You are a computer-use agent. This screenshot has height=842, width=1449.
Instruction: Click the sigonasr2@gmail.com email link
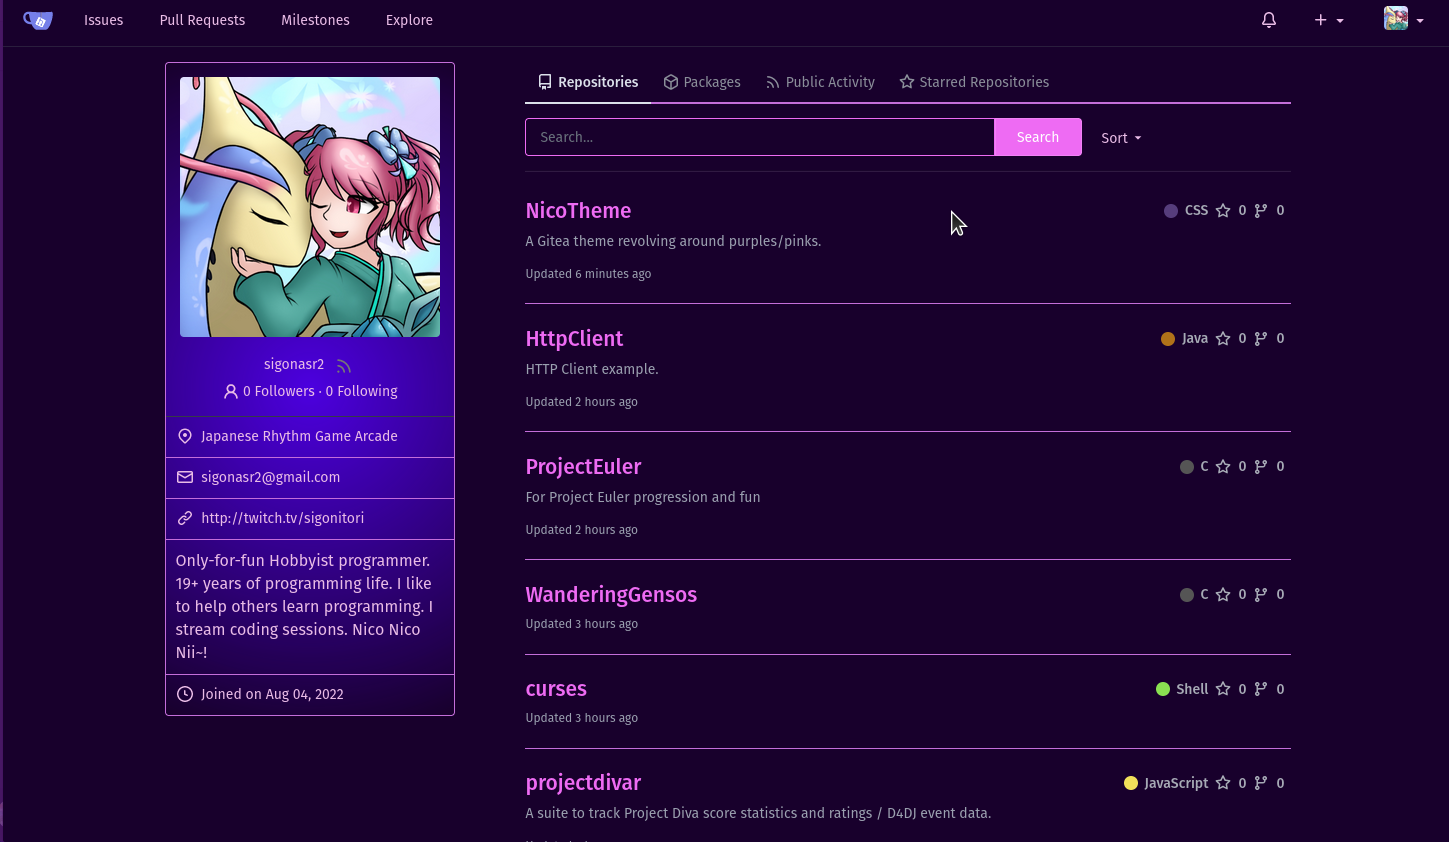(270, 477)
